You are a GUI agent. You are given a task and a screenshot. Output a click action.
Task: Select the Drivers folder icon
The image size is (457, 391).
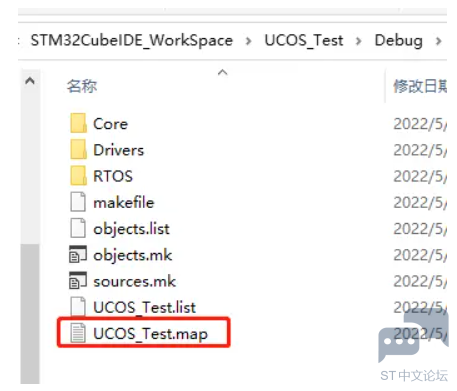(78, 149)
